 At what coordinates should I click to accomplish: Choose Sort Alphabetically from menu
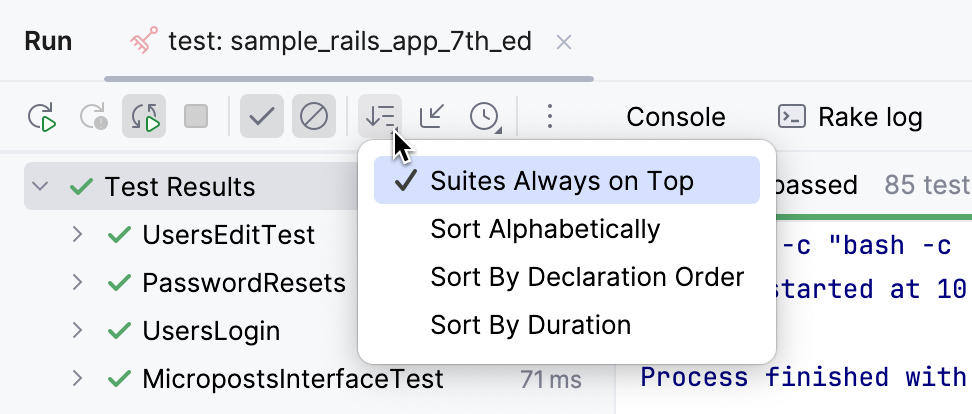click(x=545, y=229)
